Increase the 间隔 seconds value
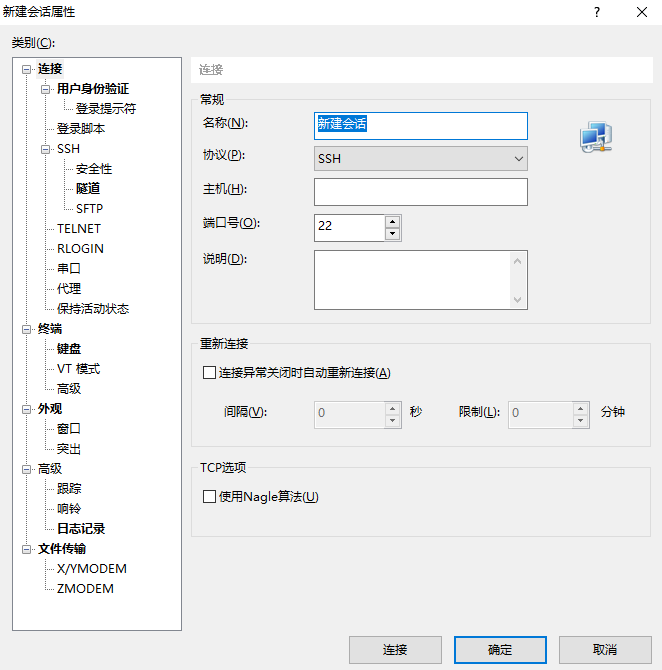This screenshot has height=670, width=662. pyautogui.click(x=392, y=409)
